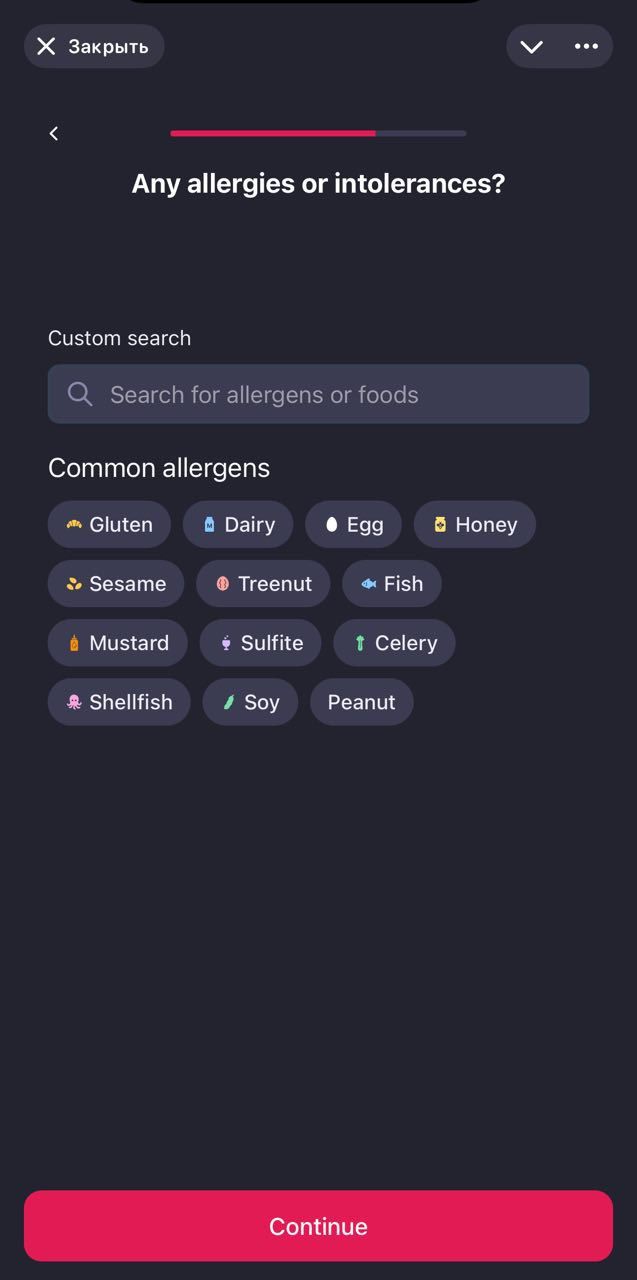Click the magnifying glass search icon
The height and width of the screenshot is (1280, 637).
pyautogui.click(x=79, y=394)
